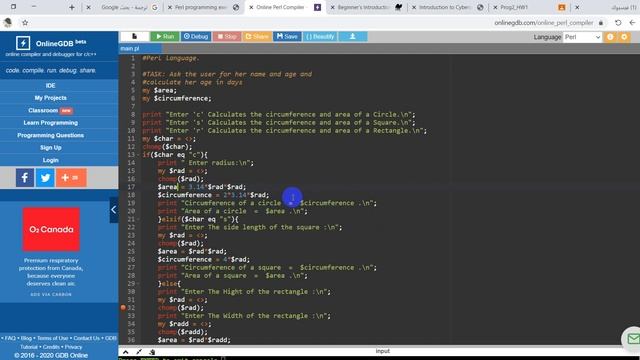The image size is (640, 360).
Task: Click the site lock icon in the address bar
Action: [601, 23]
